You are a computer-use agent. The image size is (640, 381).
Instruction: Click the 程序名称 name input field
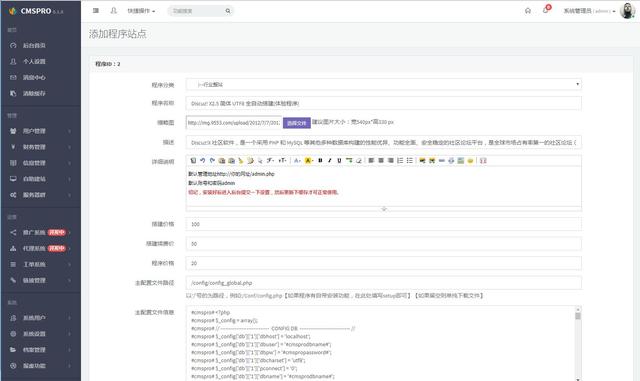click(384, 103)
